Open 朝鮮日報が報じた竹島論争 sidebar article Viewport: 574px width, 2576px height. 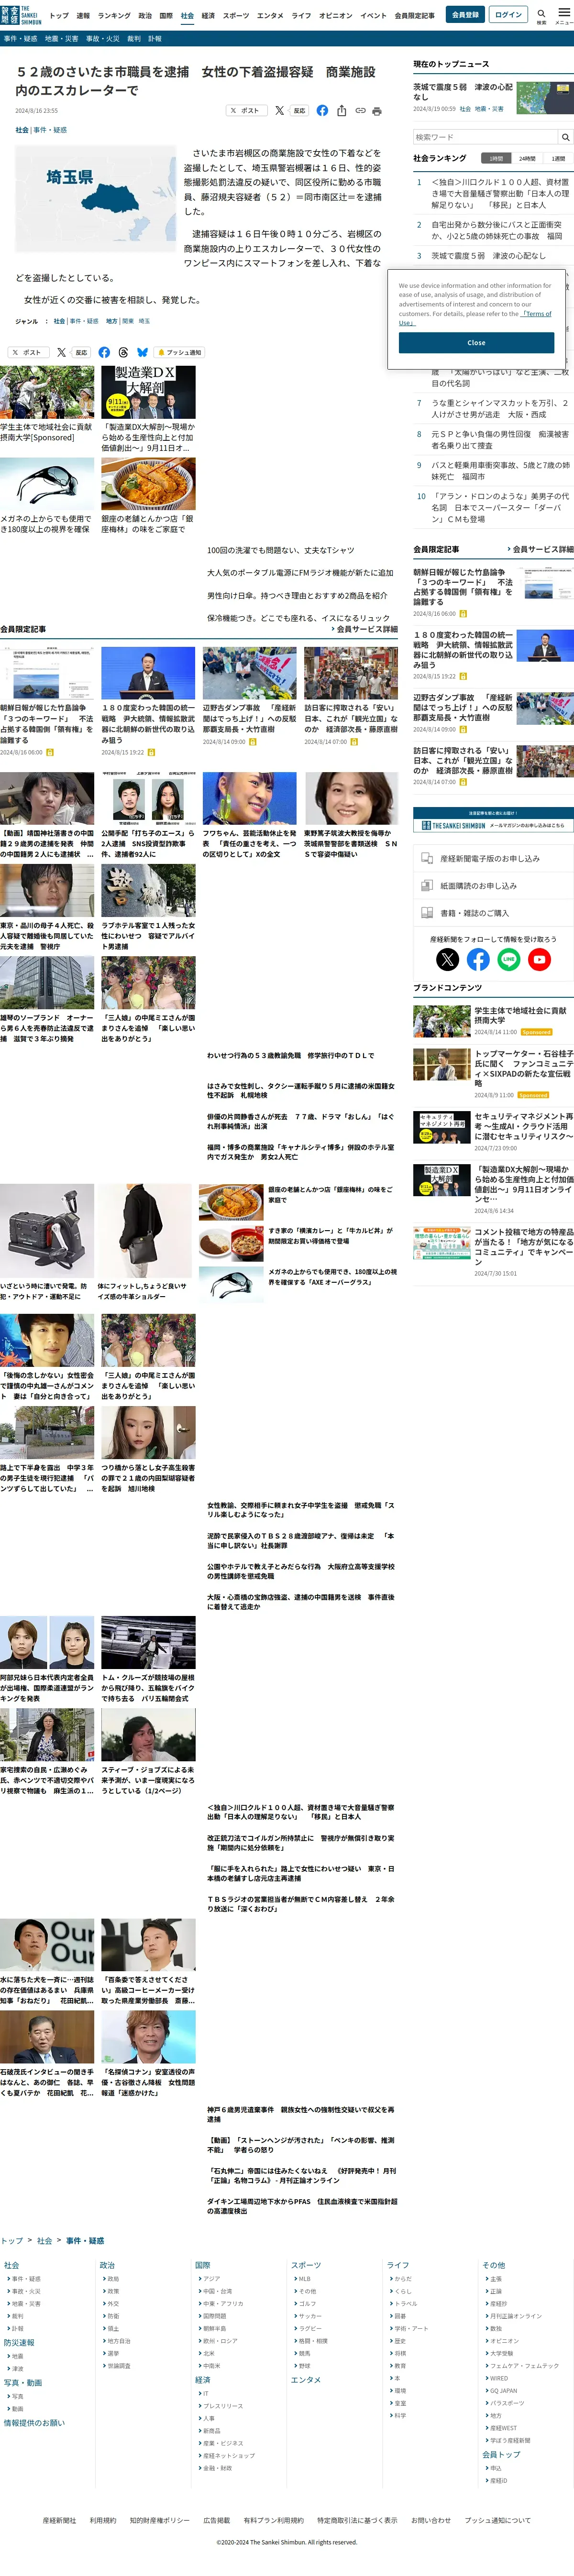point(463,586)
